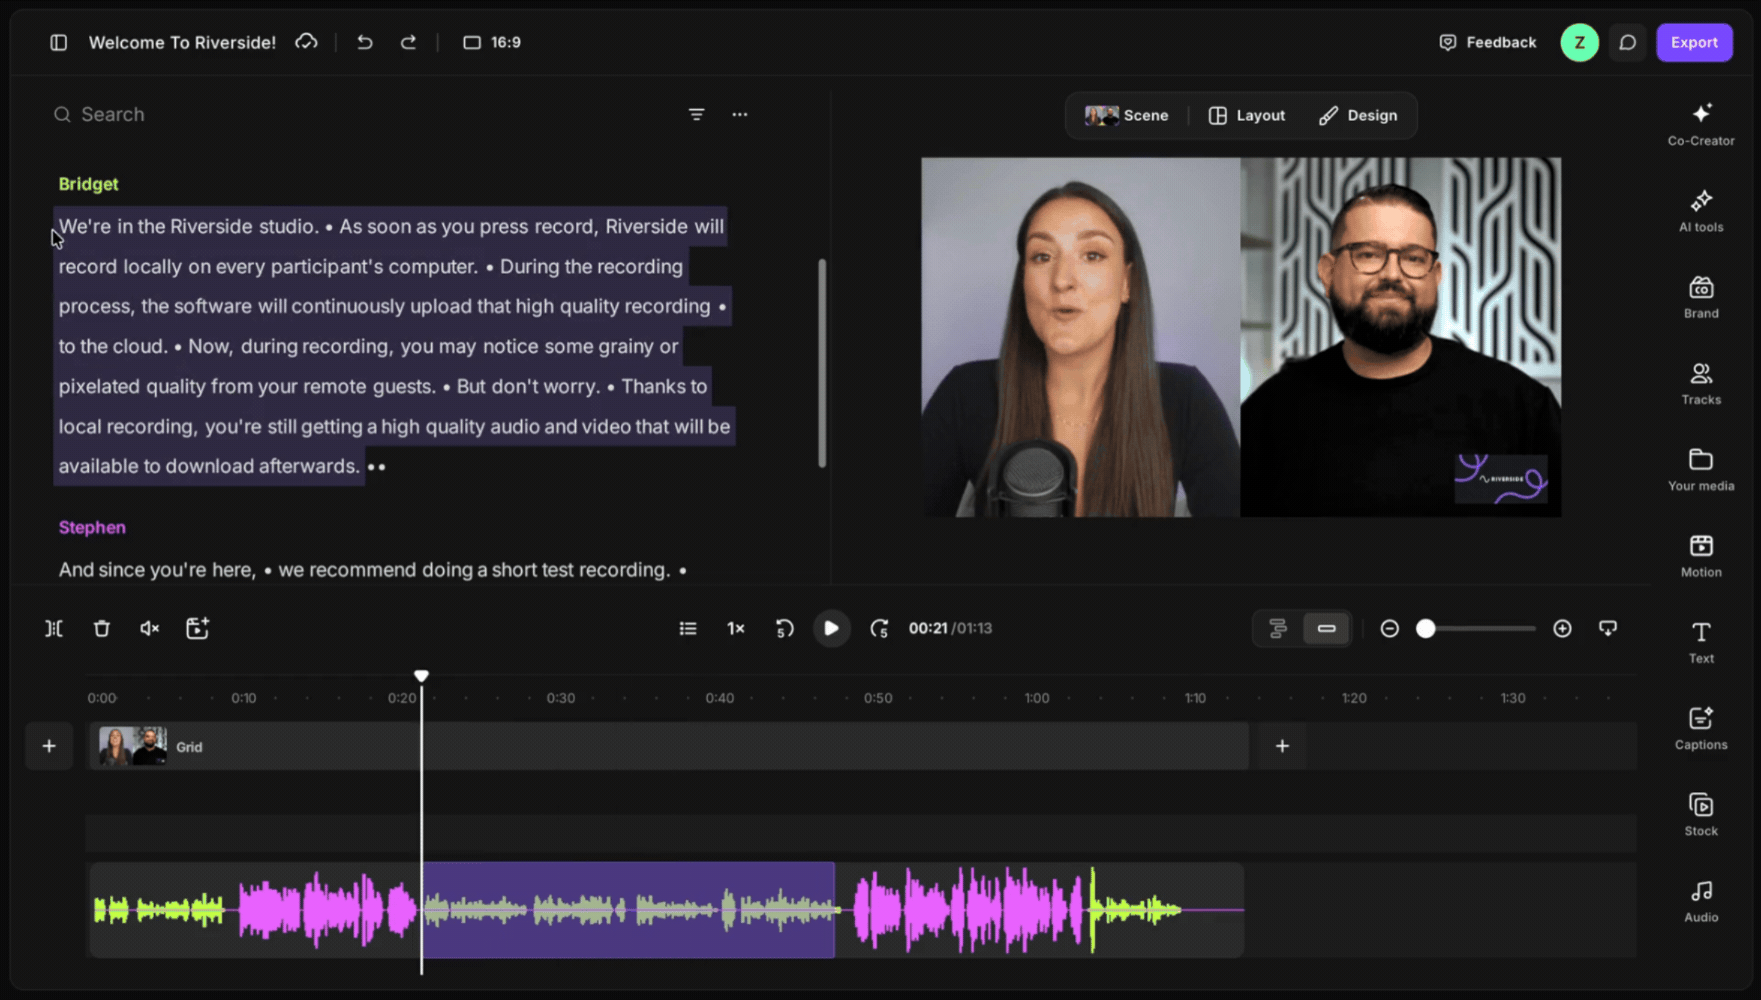Open the AI tools panel

pyautogui.click(x=1701, y=210)
